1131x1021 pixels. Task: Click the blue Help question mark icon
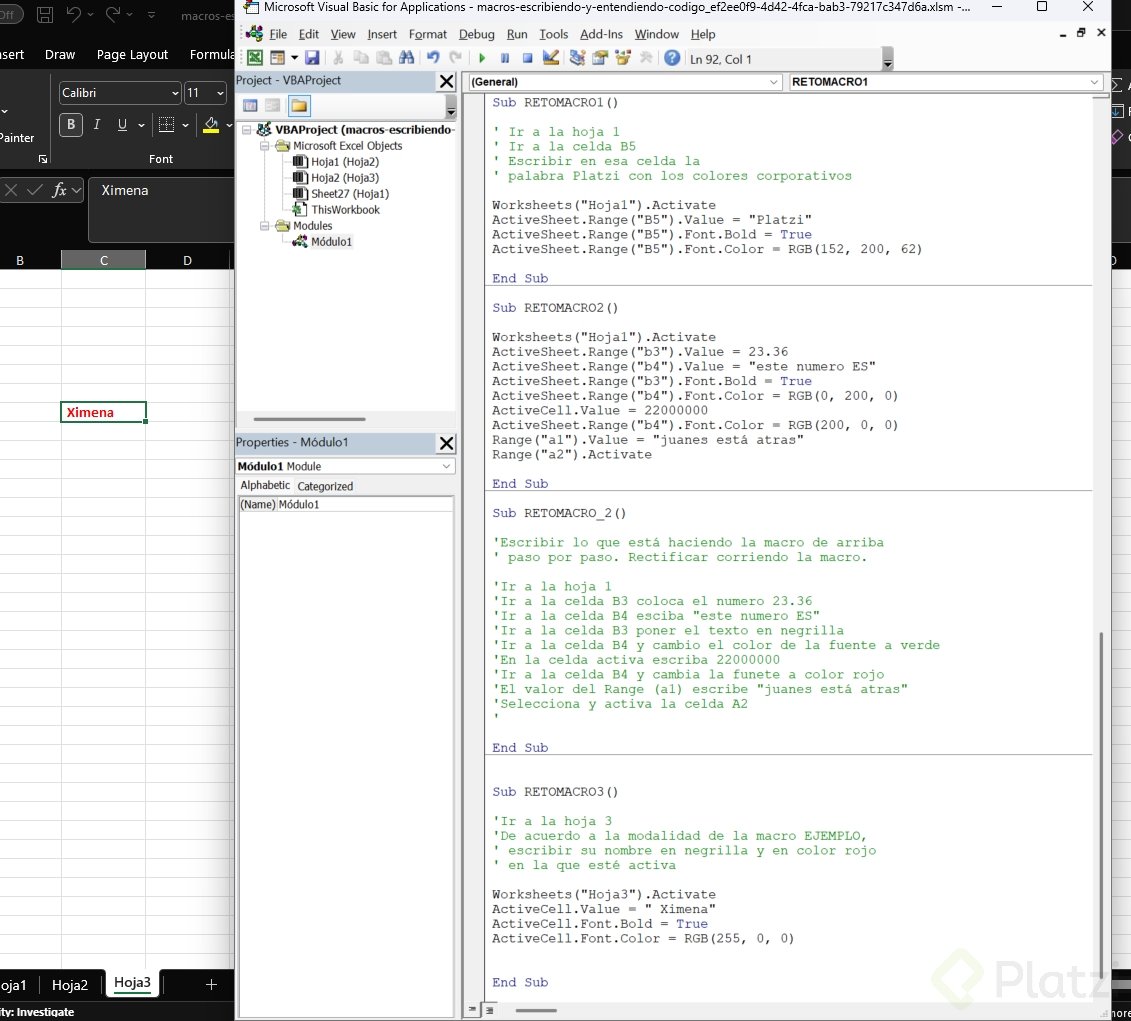tap(672, 59)
